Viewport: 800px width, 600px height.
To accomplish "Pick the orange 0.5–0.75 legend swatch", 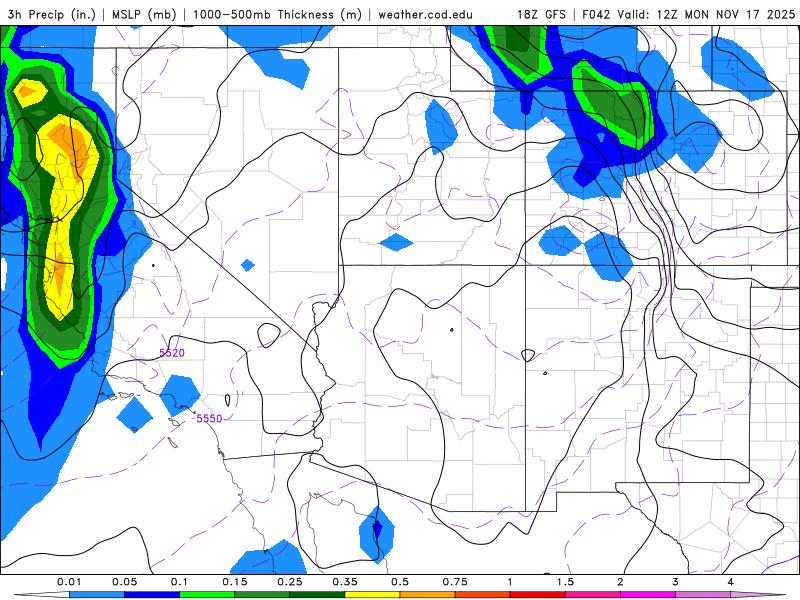I will (x=428, y=595).
